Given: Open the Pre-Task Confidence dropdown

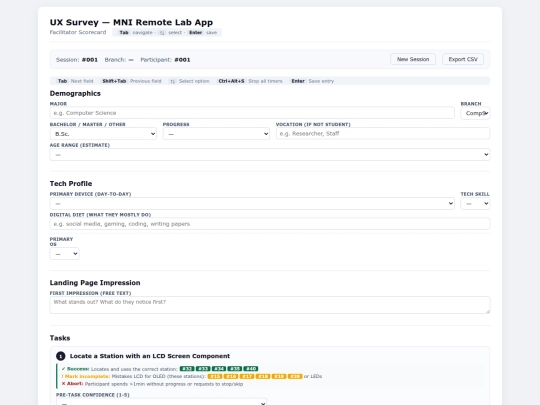Looking at the screenshot, I should tap(161, 402).
